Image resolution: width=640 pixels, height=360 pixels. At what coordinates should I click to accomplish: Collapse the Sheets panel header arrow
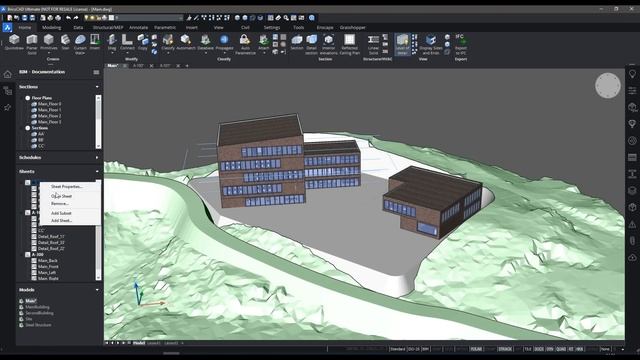tap(97, 171)
